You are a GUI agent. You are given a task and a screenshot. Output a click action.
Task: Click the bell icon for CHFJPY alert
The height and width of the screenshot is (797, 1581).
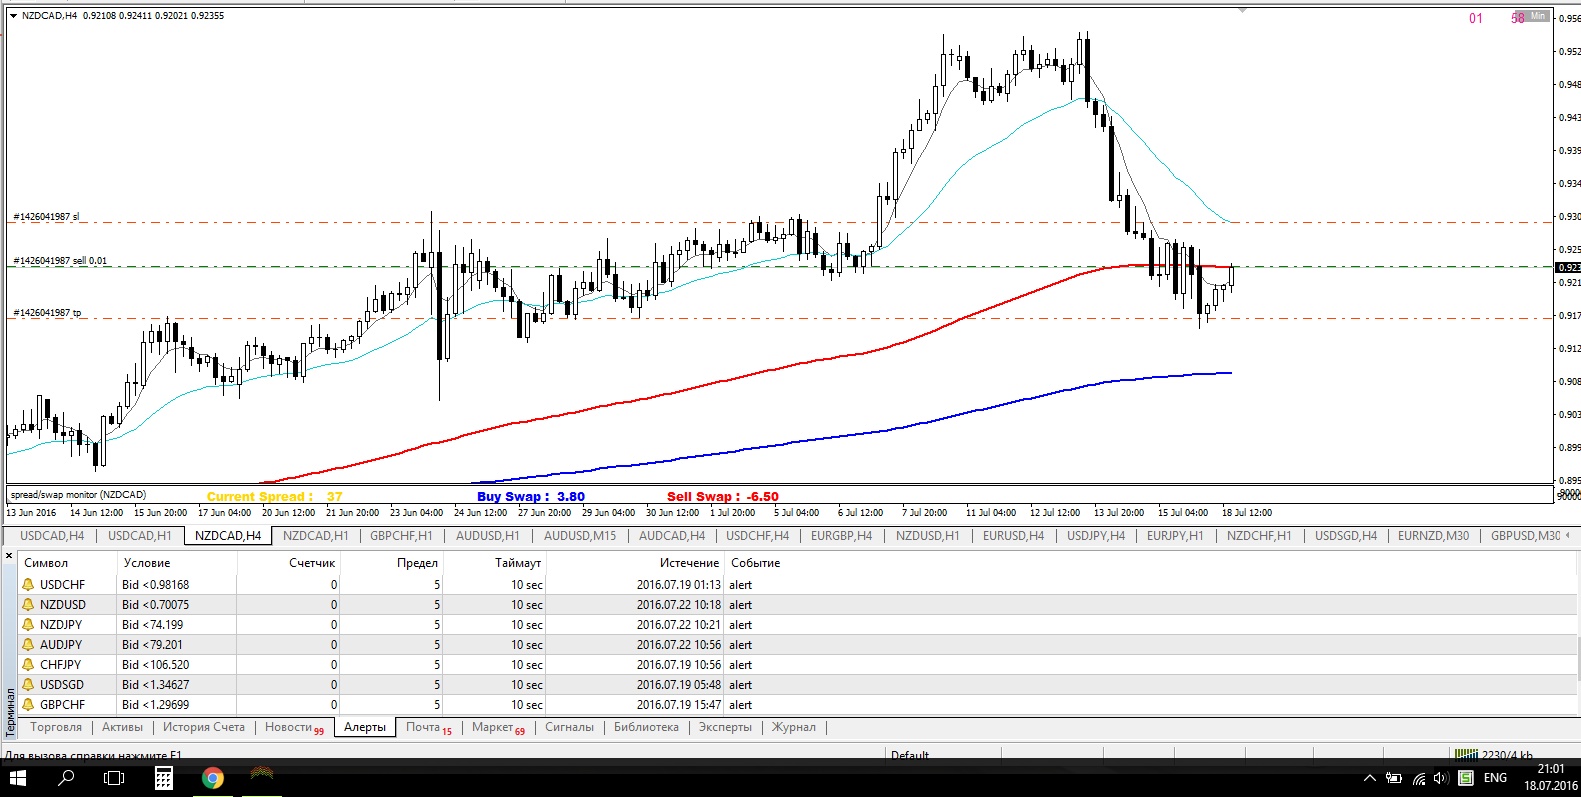28,665
